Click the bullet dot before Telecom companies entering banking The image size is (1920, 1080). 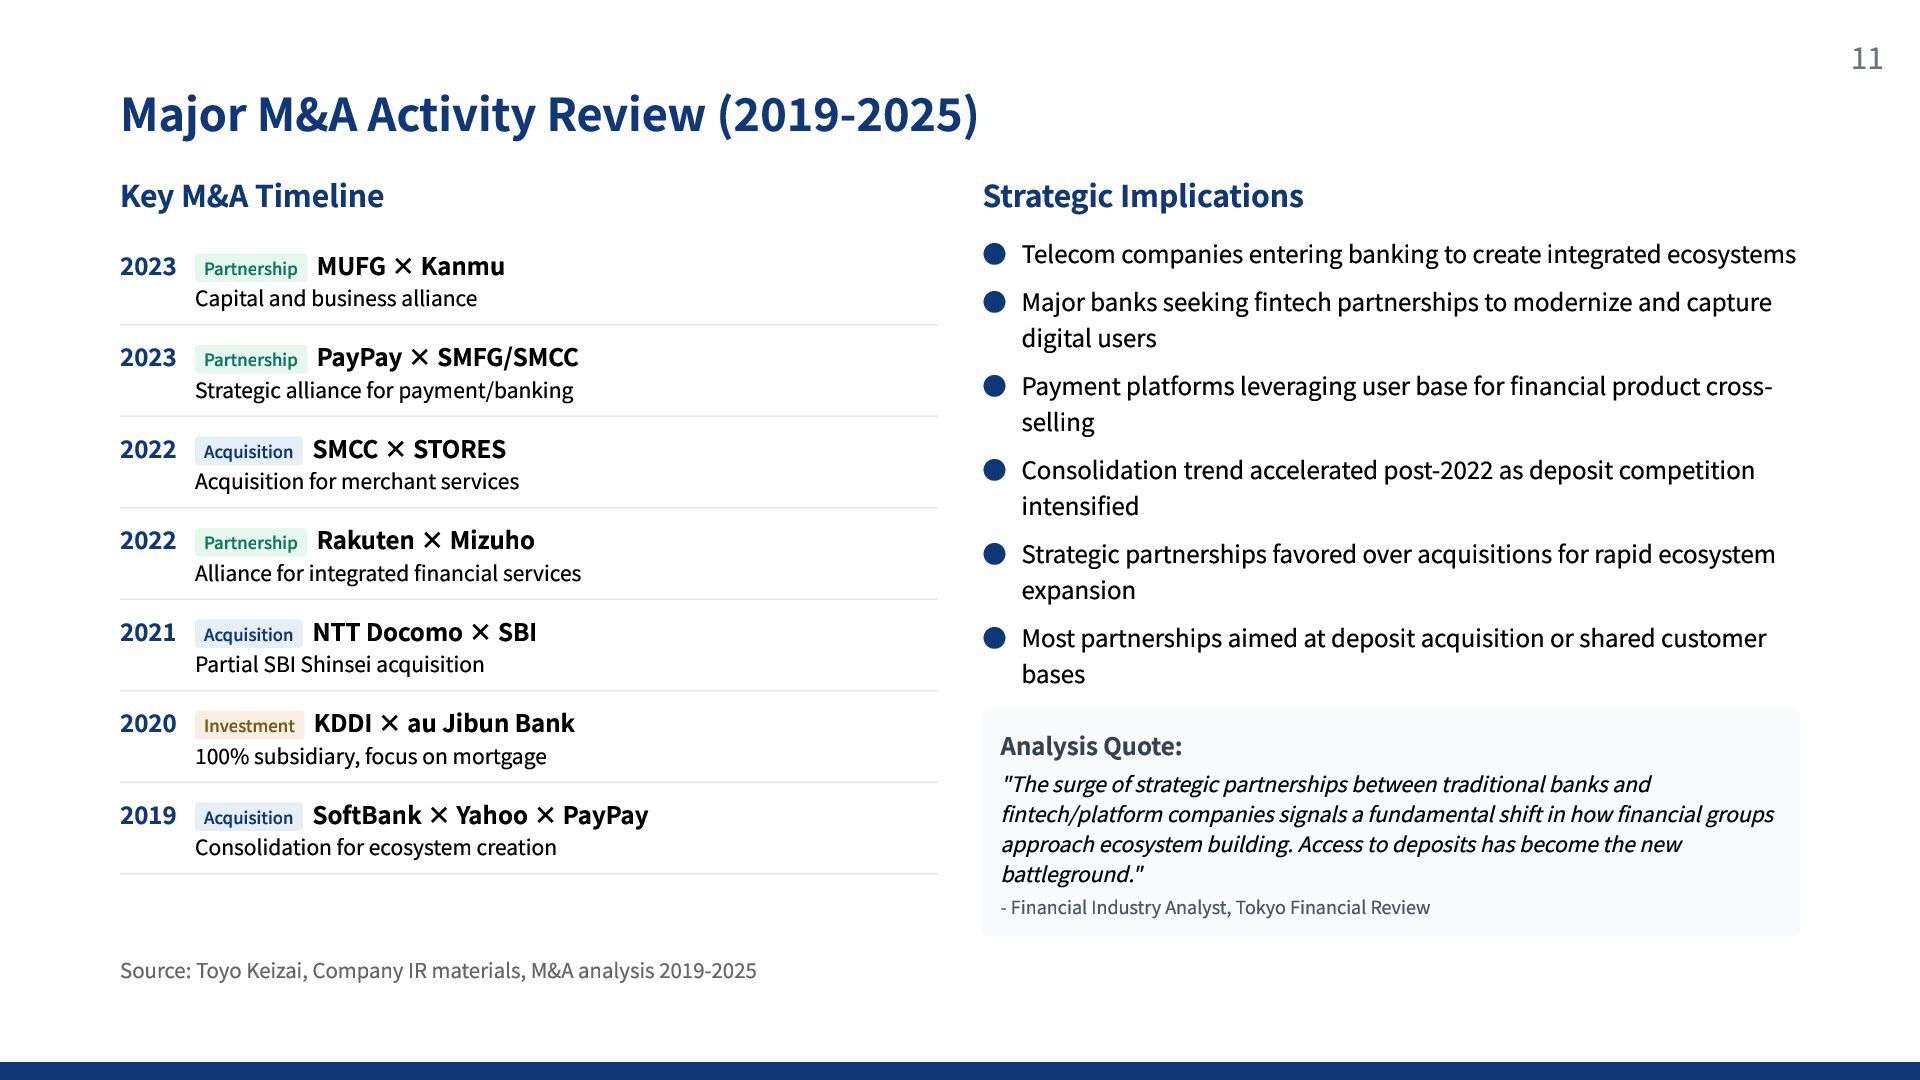pyautogui.click(x=994, y=254)
